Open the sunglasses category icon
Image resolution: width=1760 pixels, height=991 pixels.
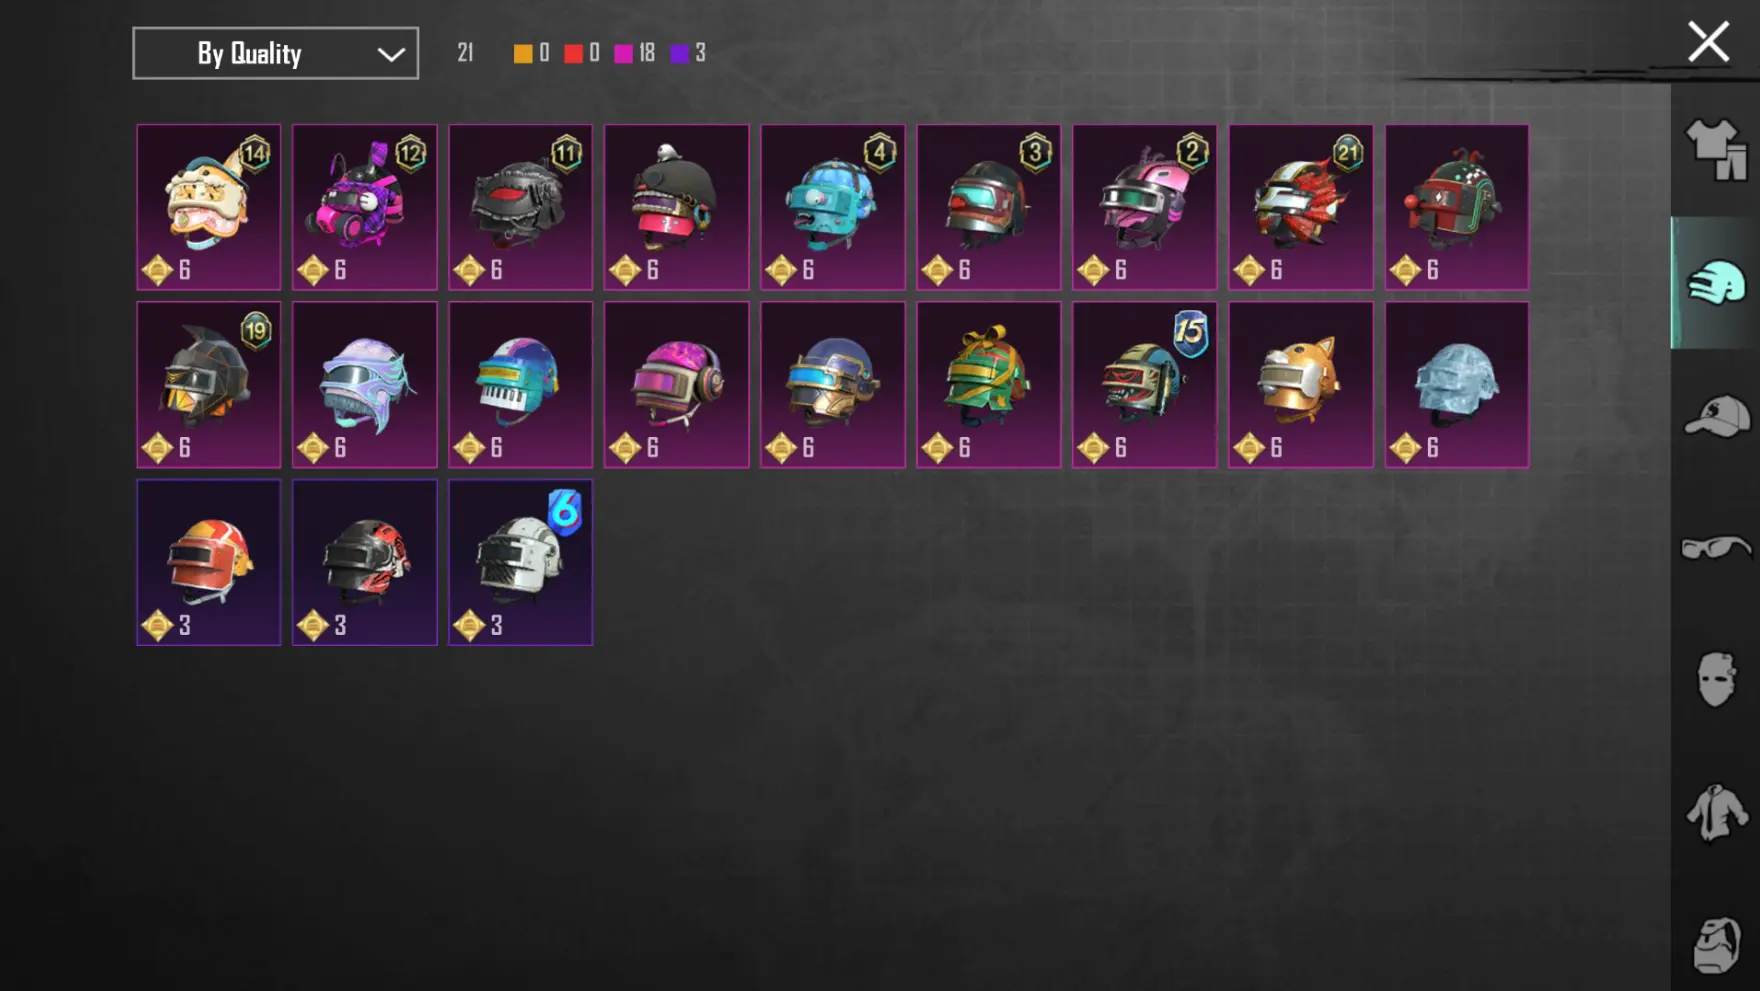click(1716, 548)
